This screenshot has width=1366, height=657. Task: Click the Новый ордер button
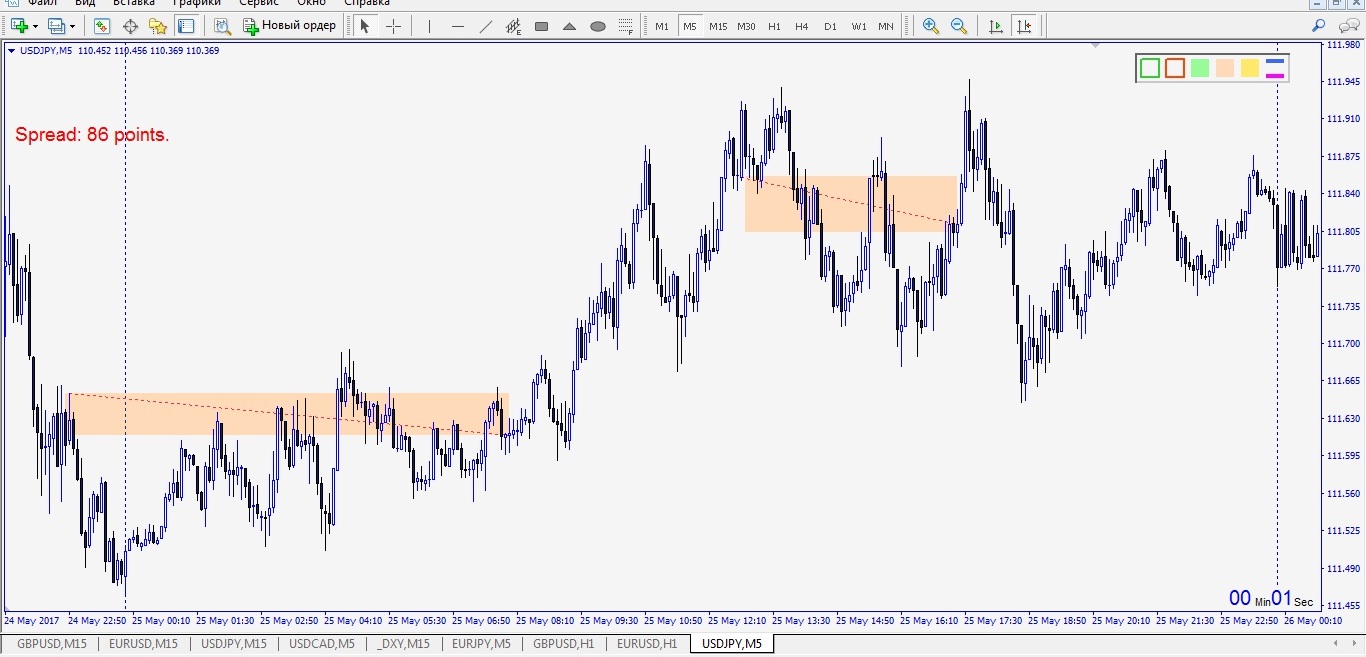click(290, 26)
